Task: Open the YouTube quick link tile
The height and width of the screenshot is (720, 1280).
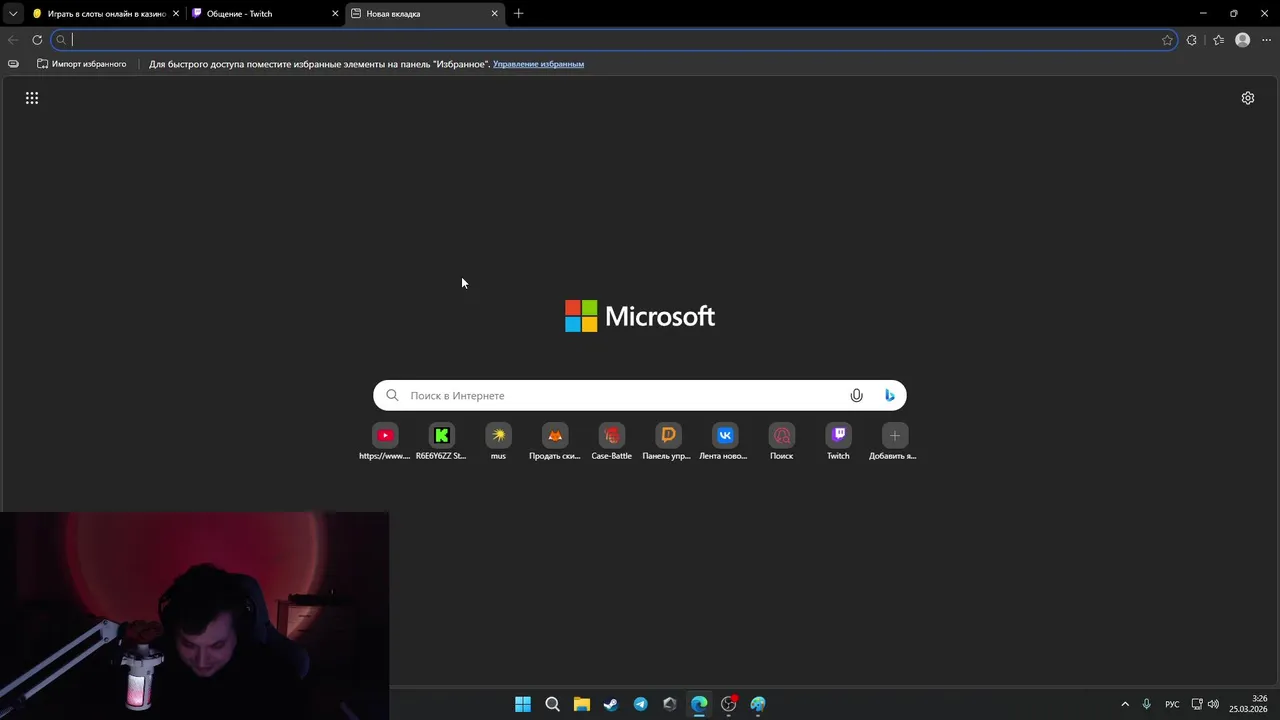Action: coord(385,441)
